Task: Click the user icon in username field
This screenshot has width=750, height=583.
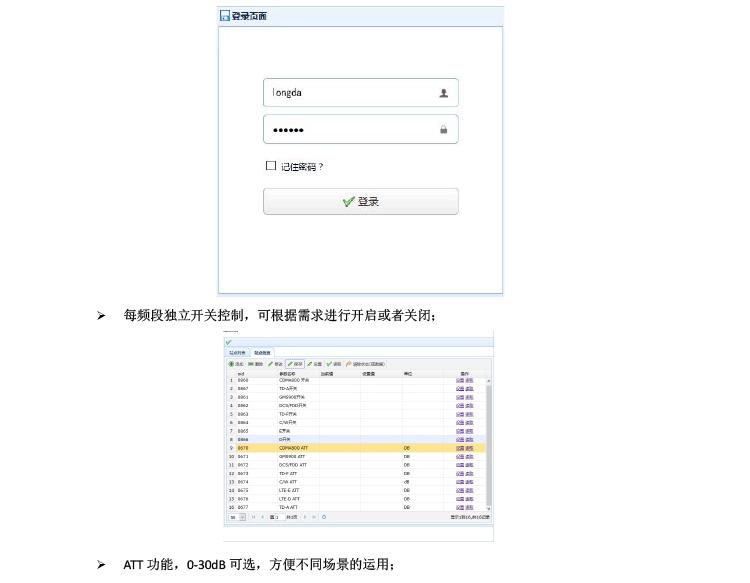Action: pos(444,93)
